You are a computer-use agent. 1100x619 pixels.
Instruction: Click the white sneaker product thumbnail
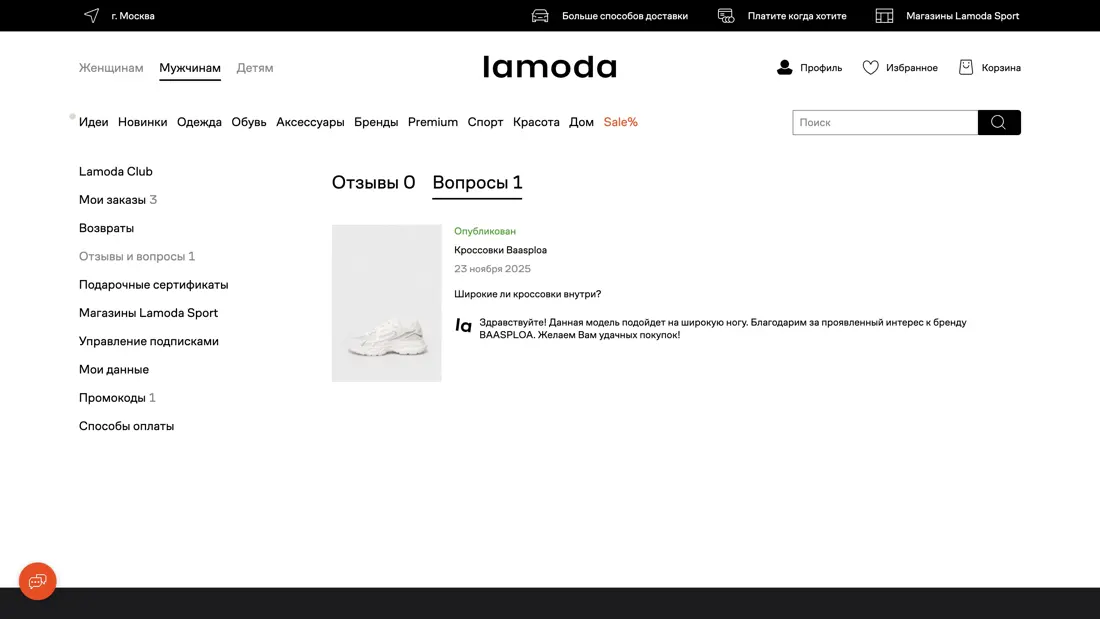(x=386, y=303)
